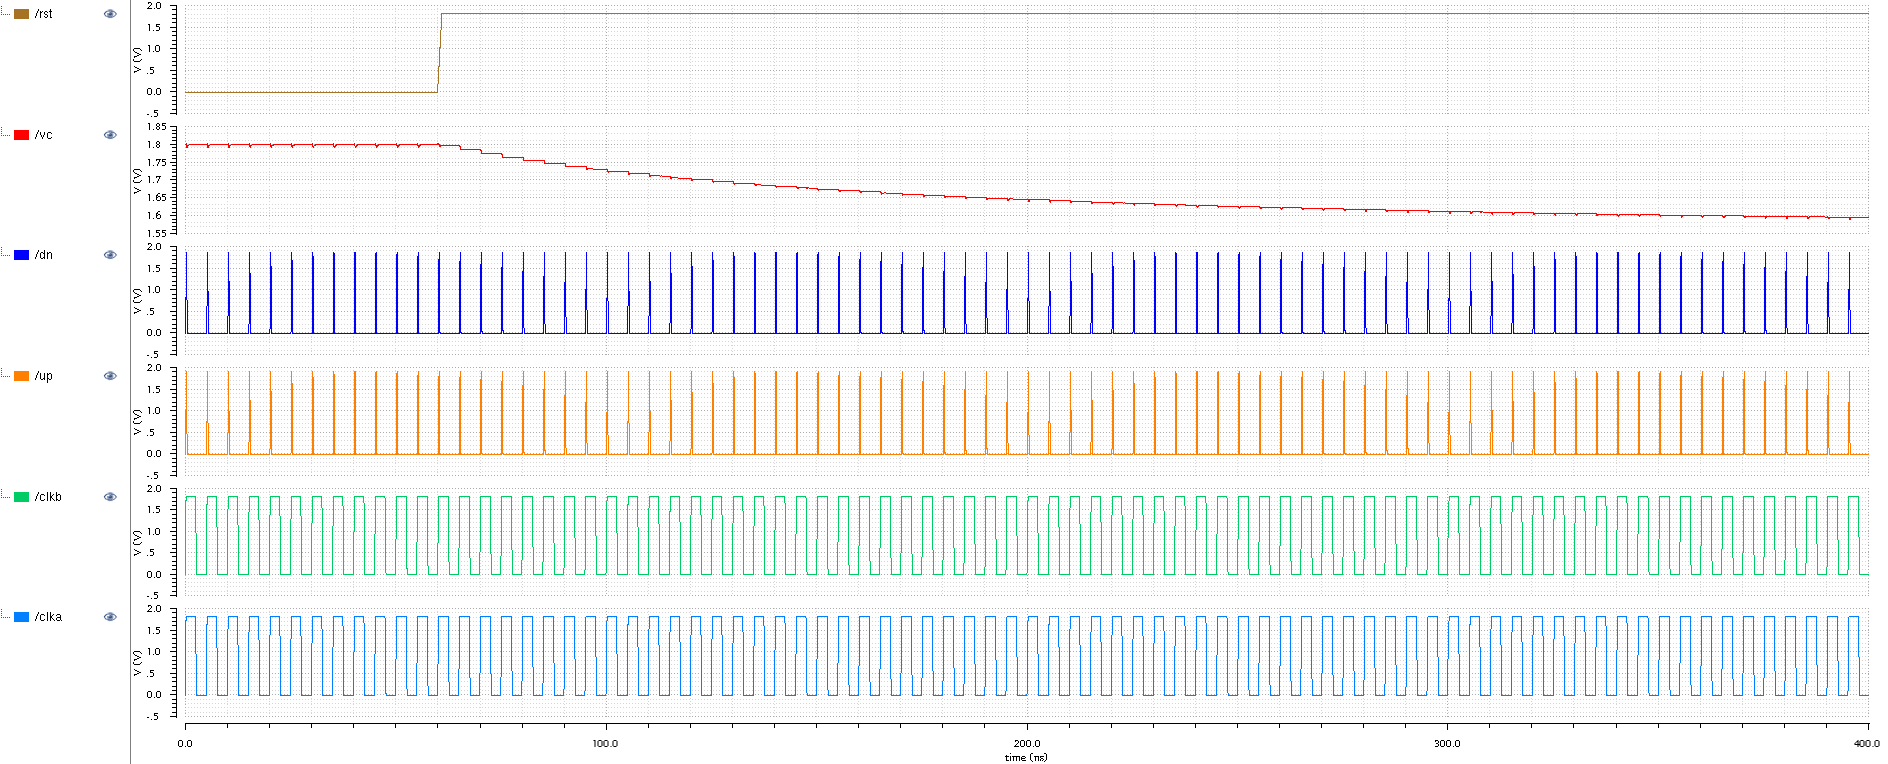Select the /up trace label
Viewport: 1888px width, 764px height.
pyautogui.click(x=44, y=376)
